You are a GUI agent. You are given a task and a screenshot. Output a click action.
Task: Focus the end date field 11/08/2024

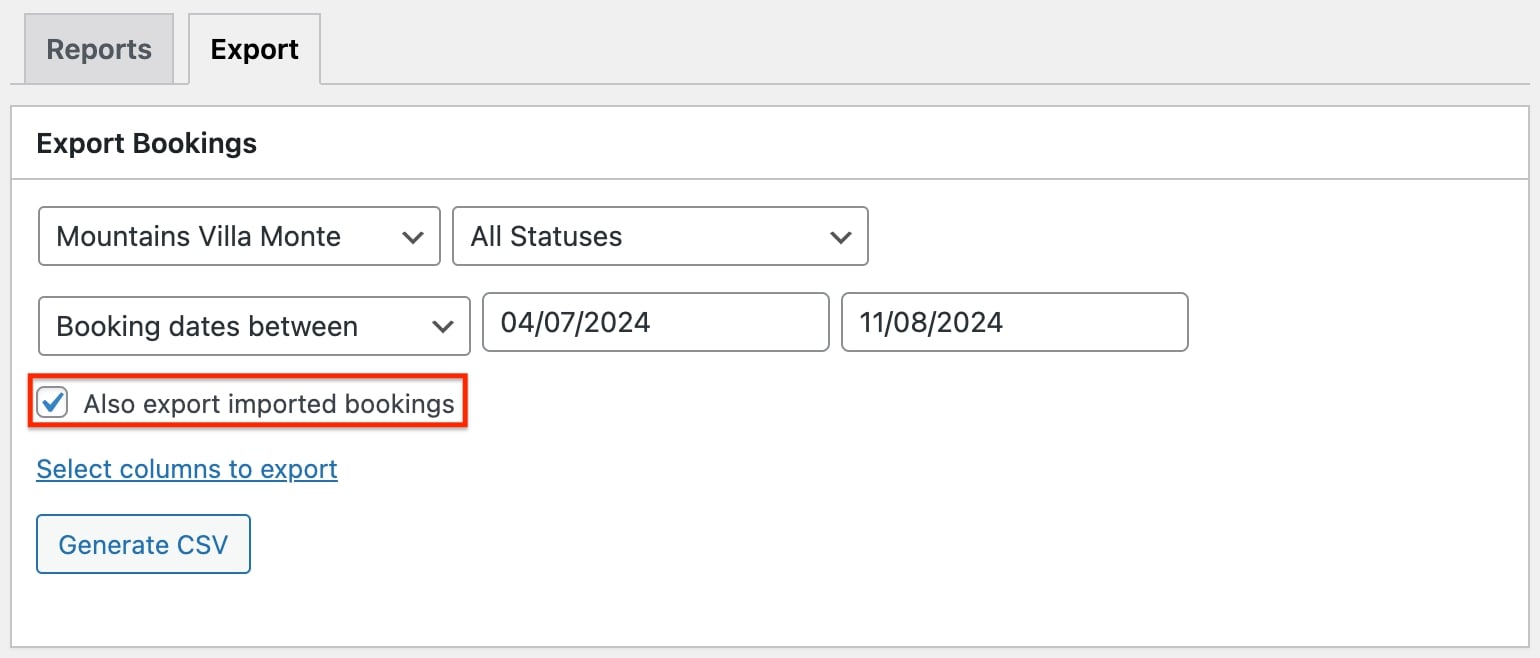[x=1015, y=322]
